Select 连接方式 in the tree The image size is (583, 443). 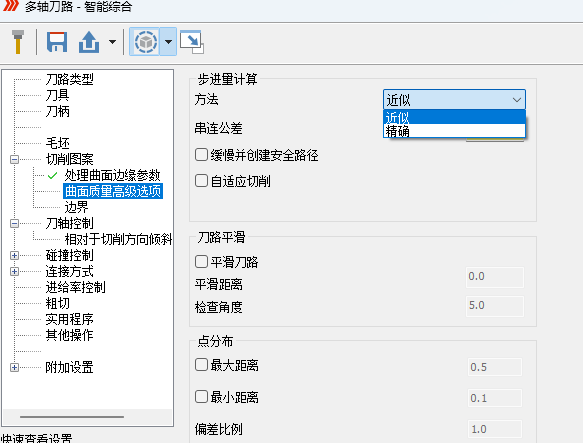(x=70, y=271)
